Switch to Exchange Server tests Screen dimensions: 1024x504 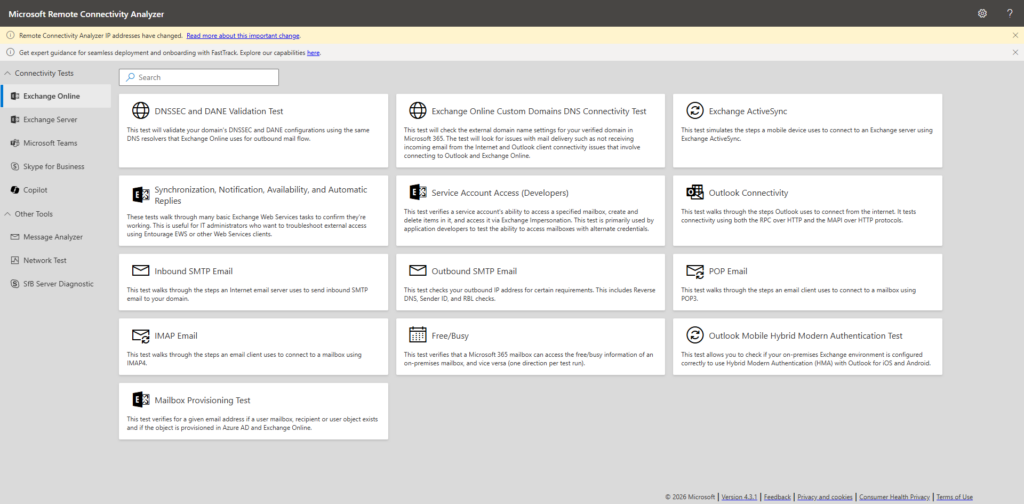52,120
